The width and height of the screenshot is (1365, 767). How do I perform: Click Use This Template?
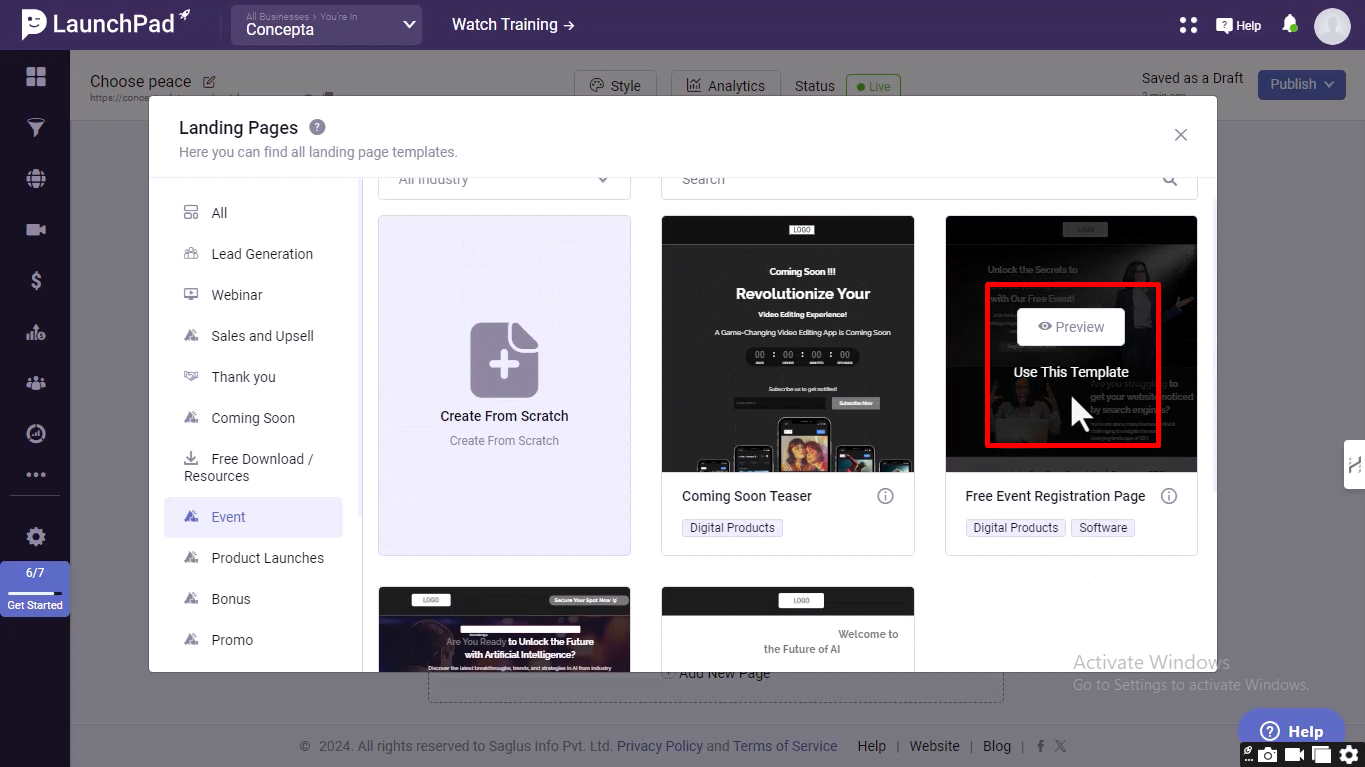(x=1071, y=372)
